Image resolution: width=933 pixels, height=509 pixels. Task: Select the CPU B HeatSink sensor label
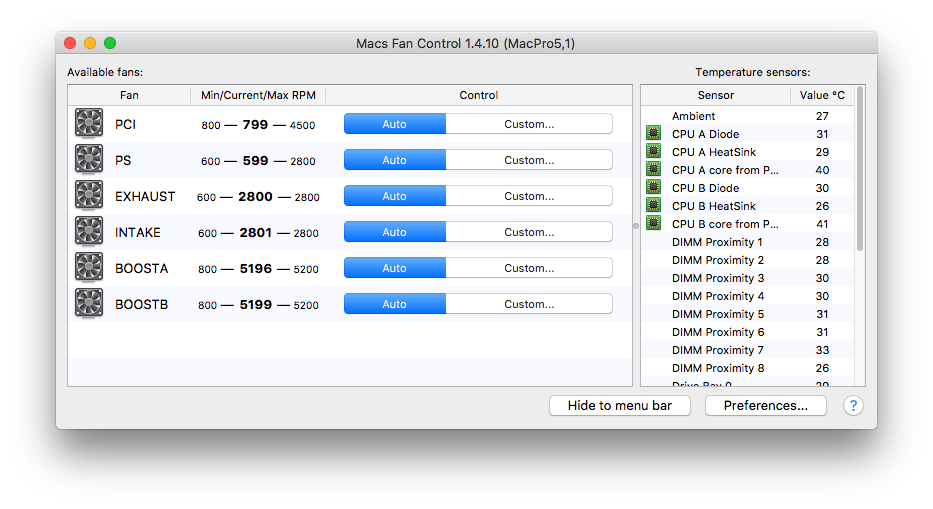click(713, 206)
